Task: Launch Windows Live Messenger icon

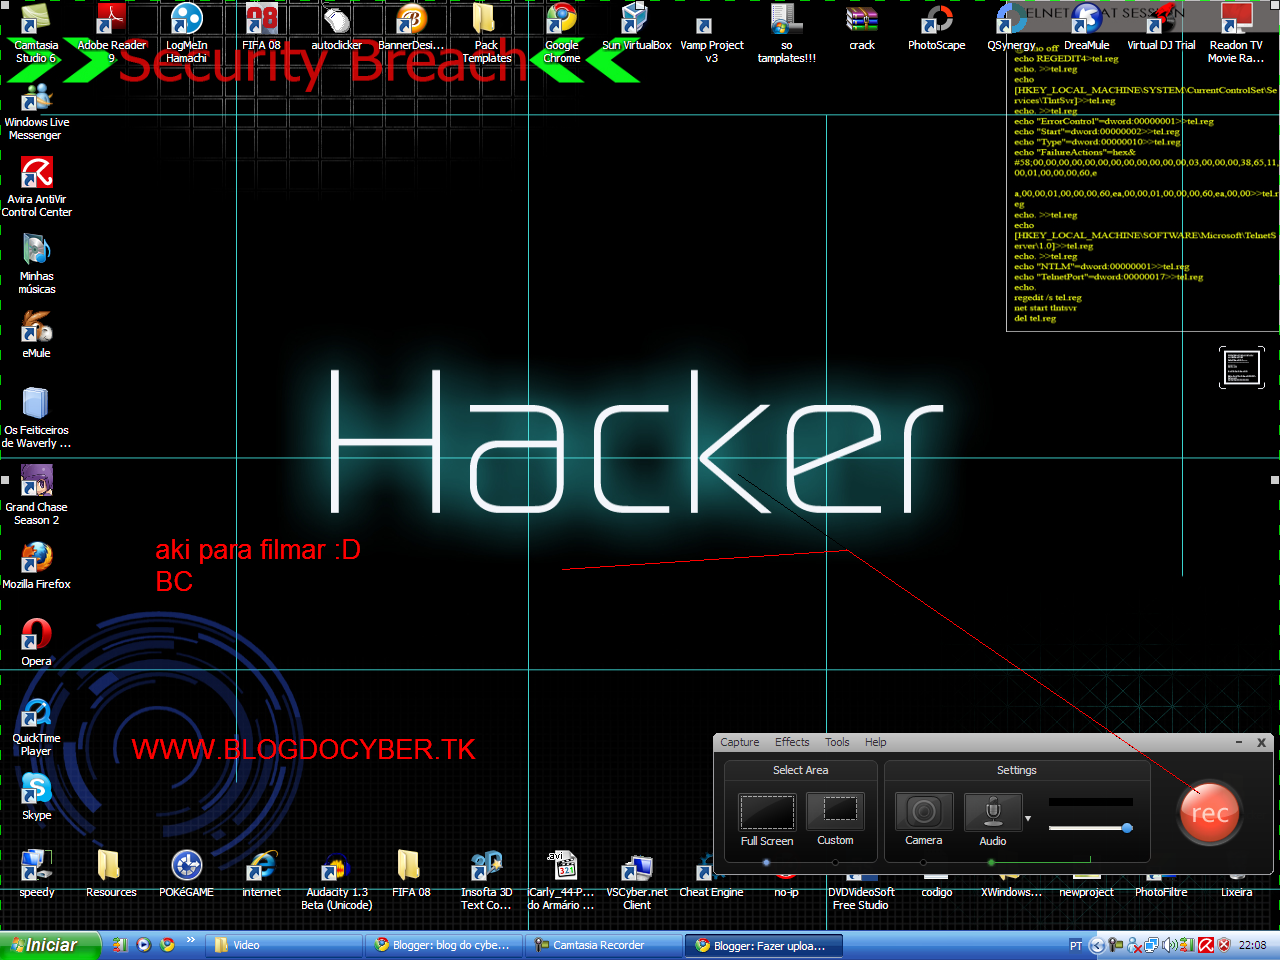Action: (x=36, y=110)
